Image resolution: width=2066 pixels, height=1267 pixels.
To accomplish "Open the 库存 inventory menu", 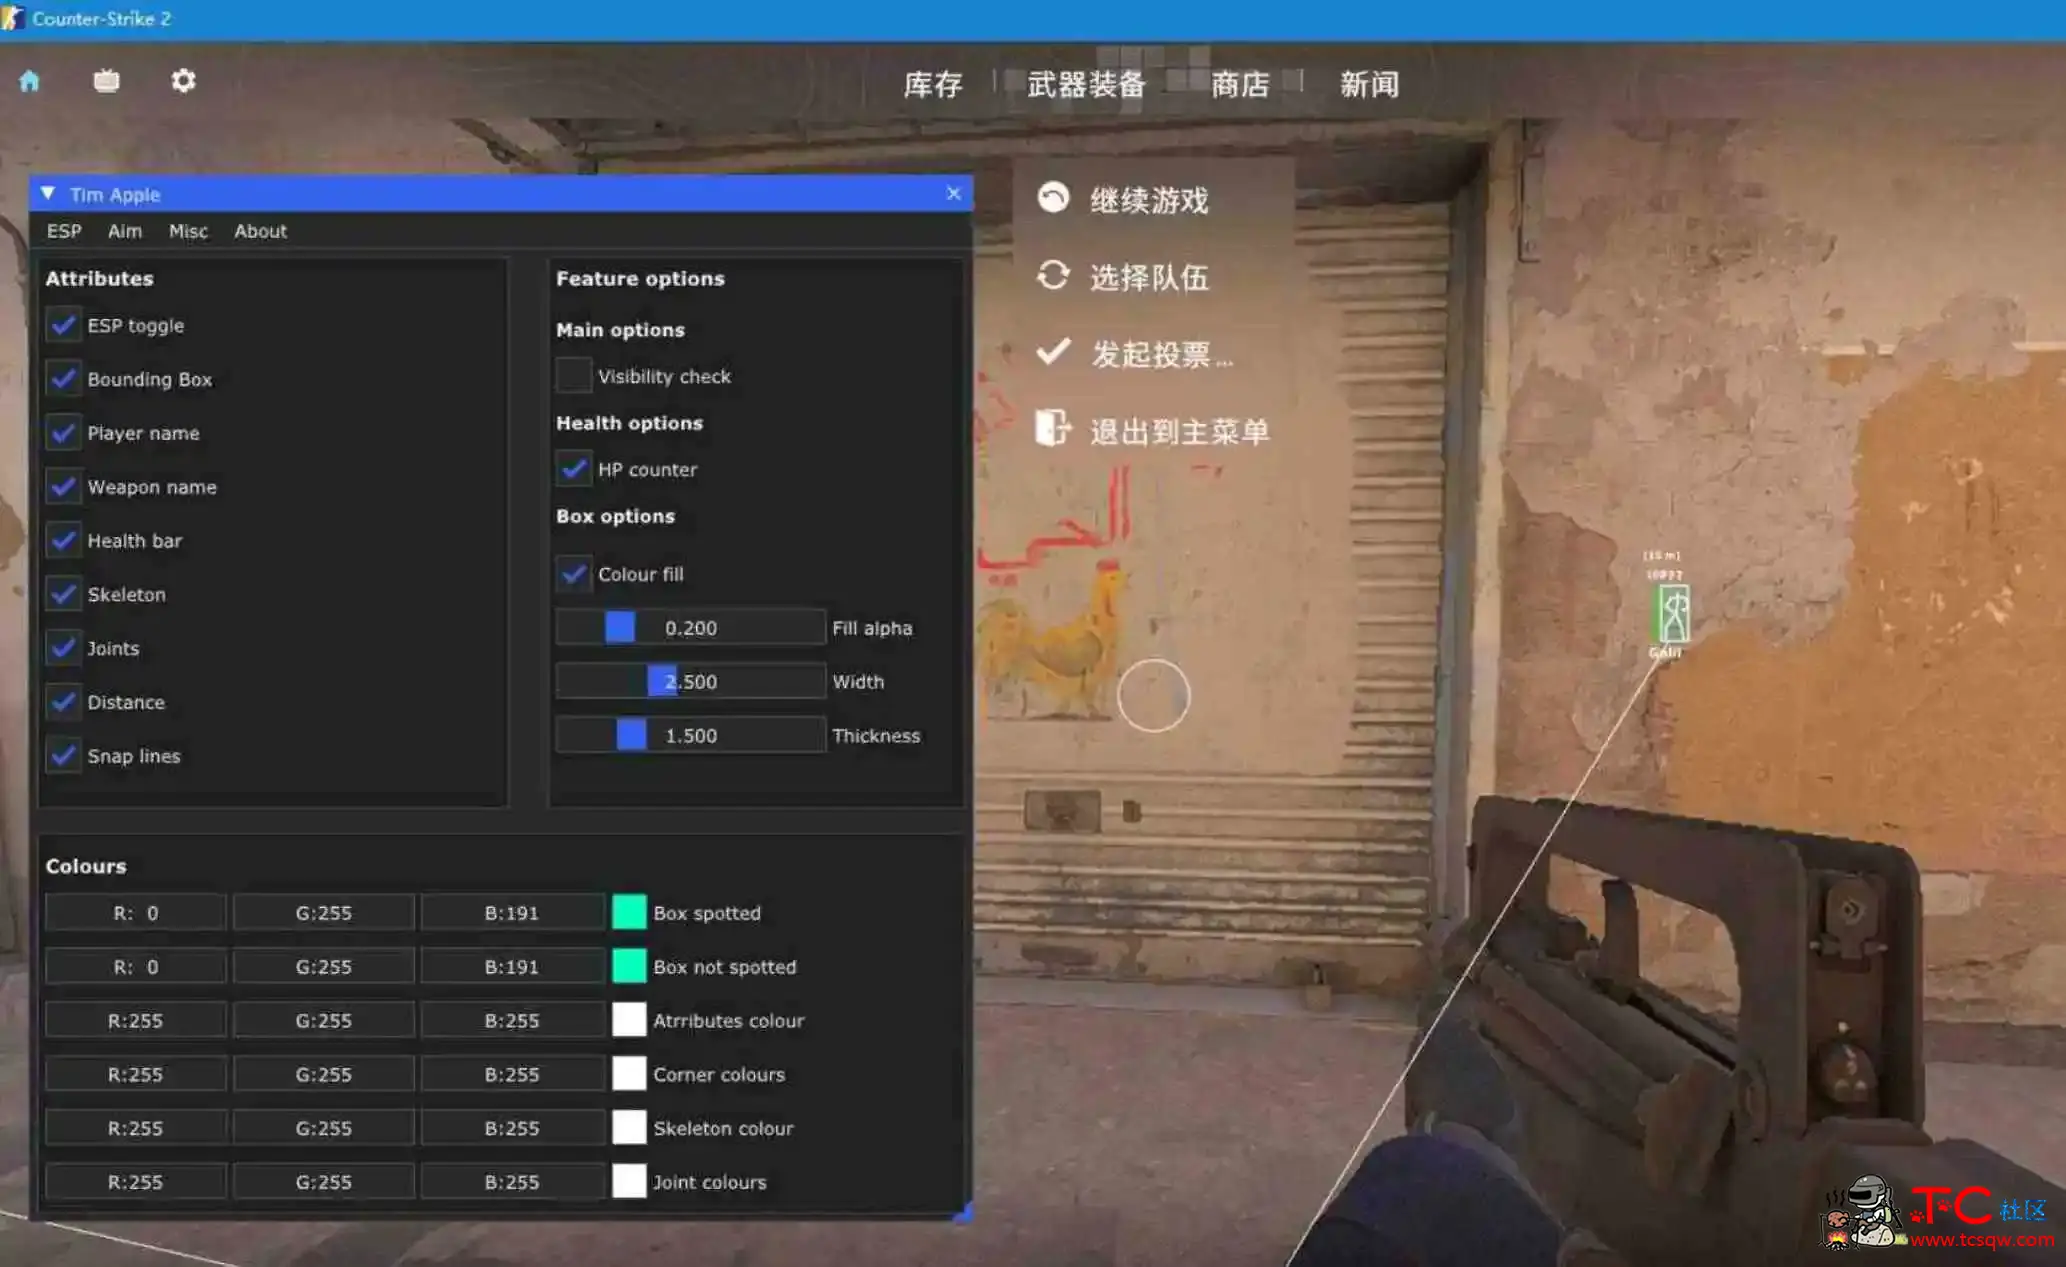I will pyautogui.click(x=931, y=84).
